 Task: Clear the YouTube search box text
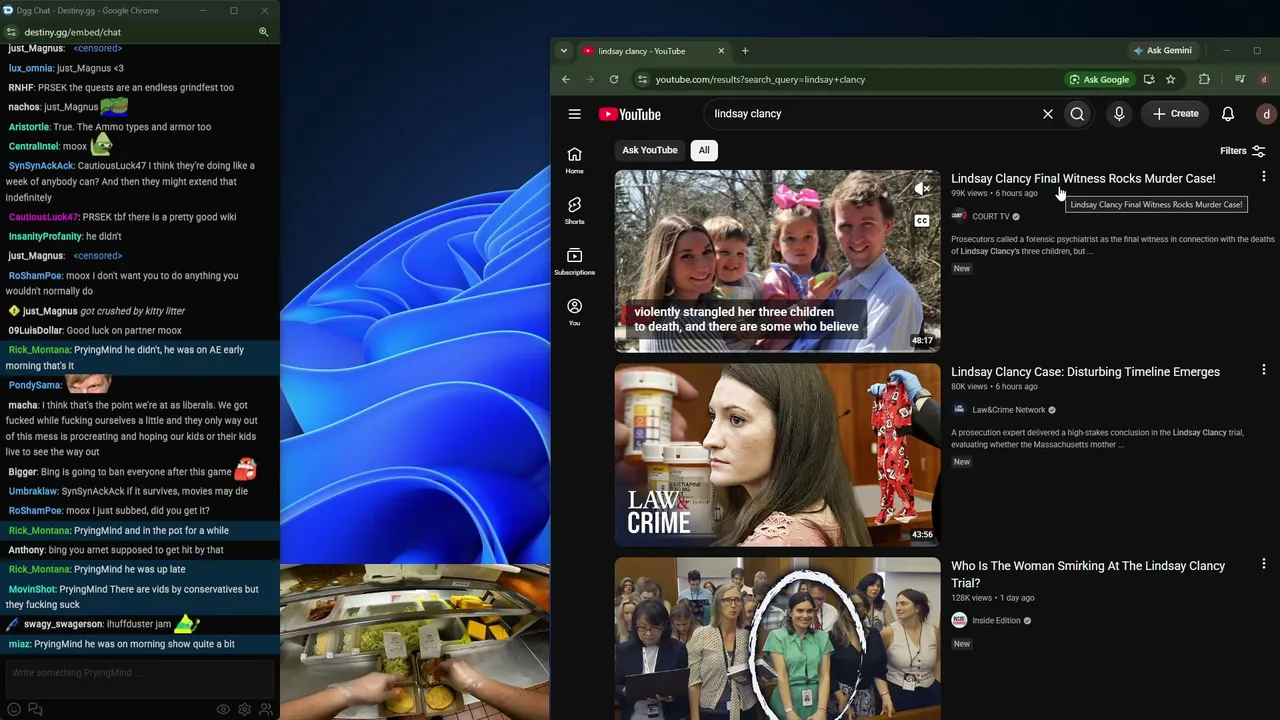tap(1048, 114)
